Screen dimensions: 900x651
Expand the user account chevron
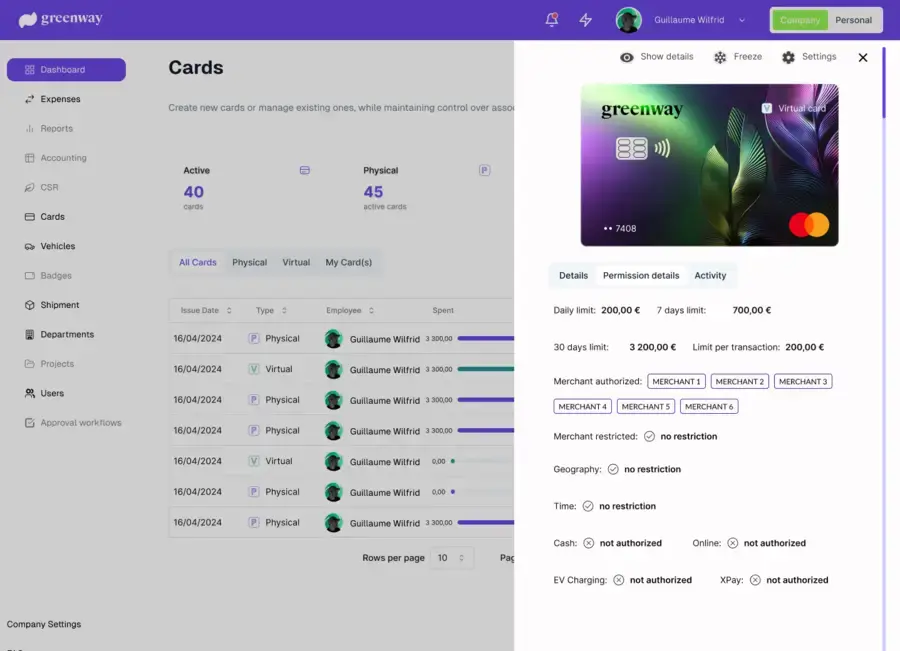tap(742, 20)
